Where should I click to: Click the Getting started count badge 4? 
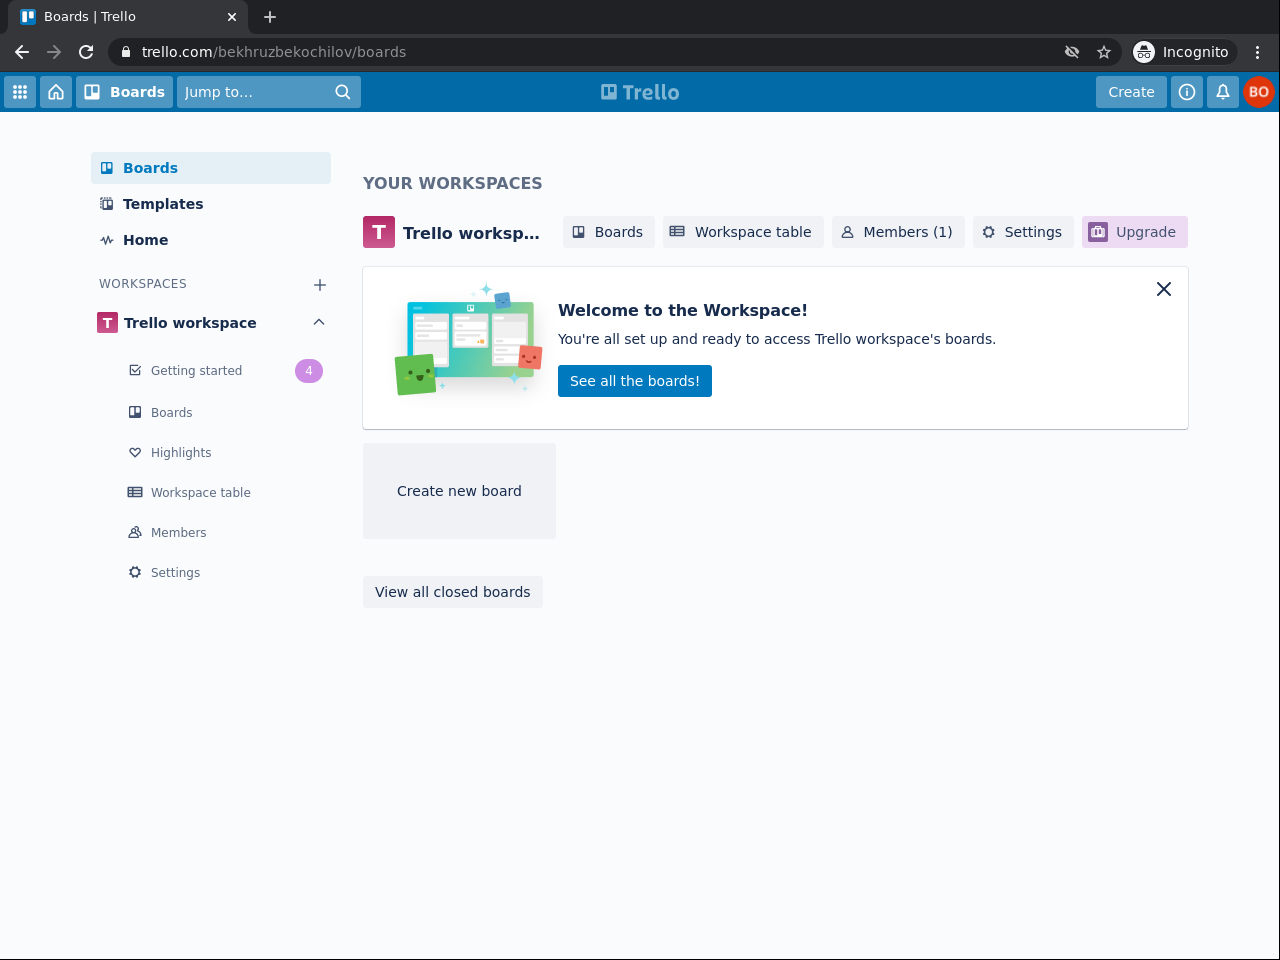[x=309, y=371]
